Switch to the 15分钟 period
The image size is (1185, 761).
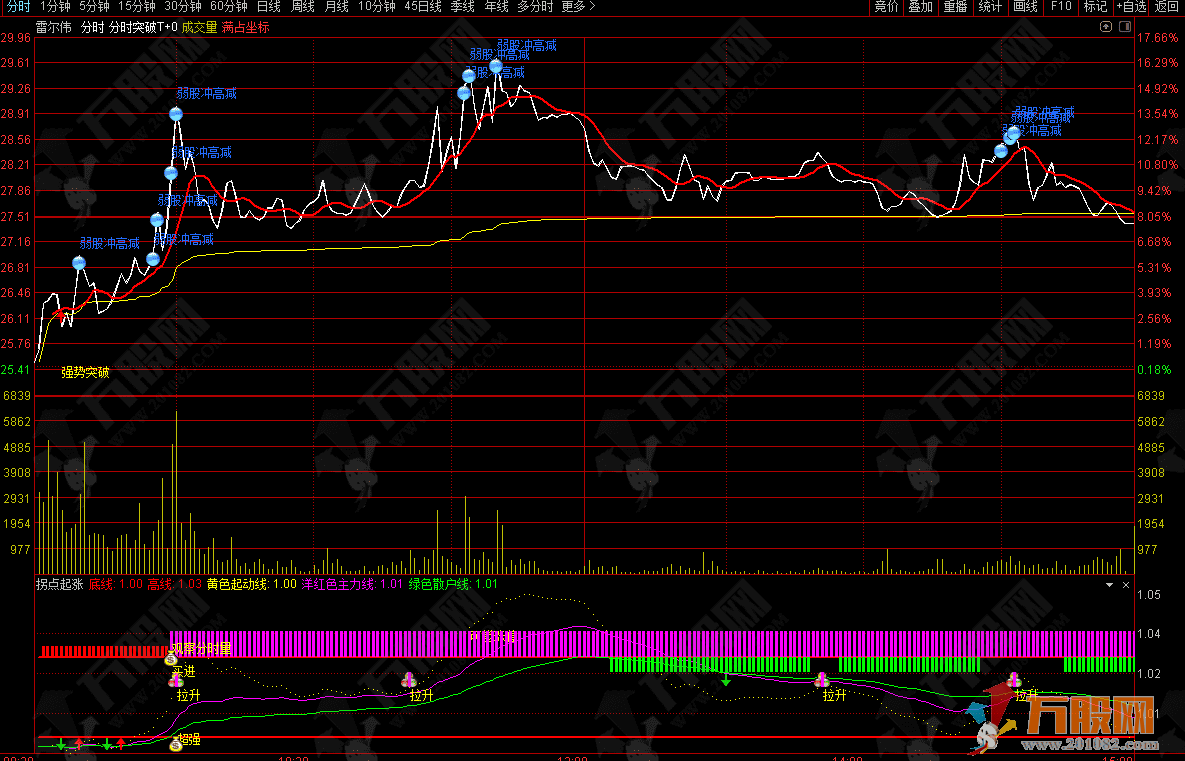[137, 7]
